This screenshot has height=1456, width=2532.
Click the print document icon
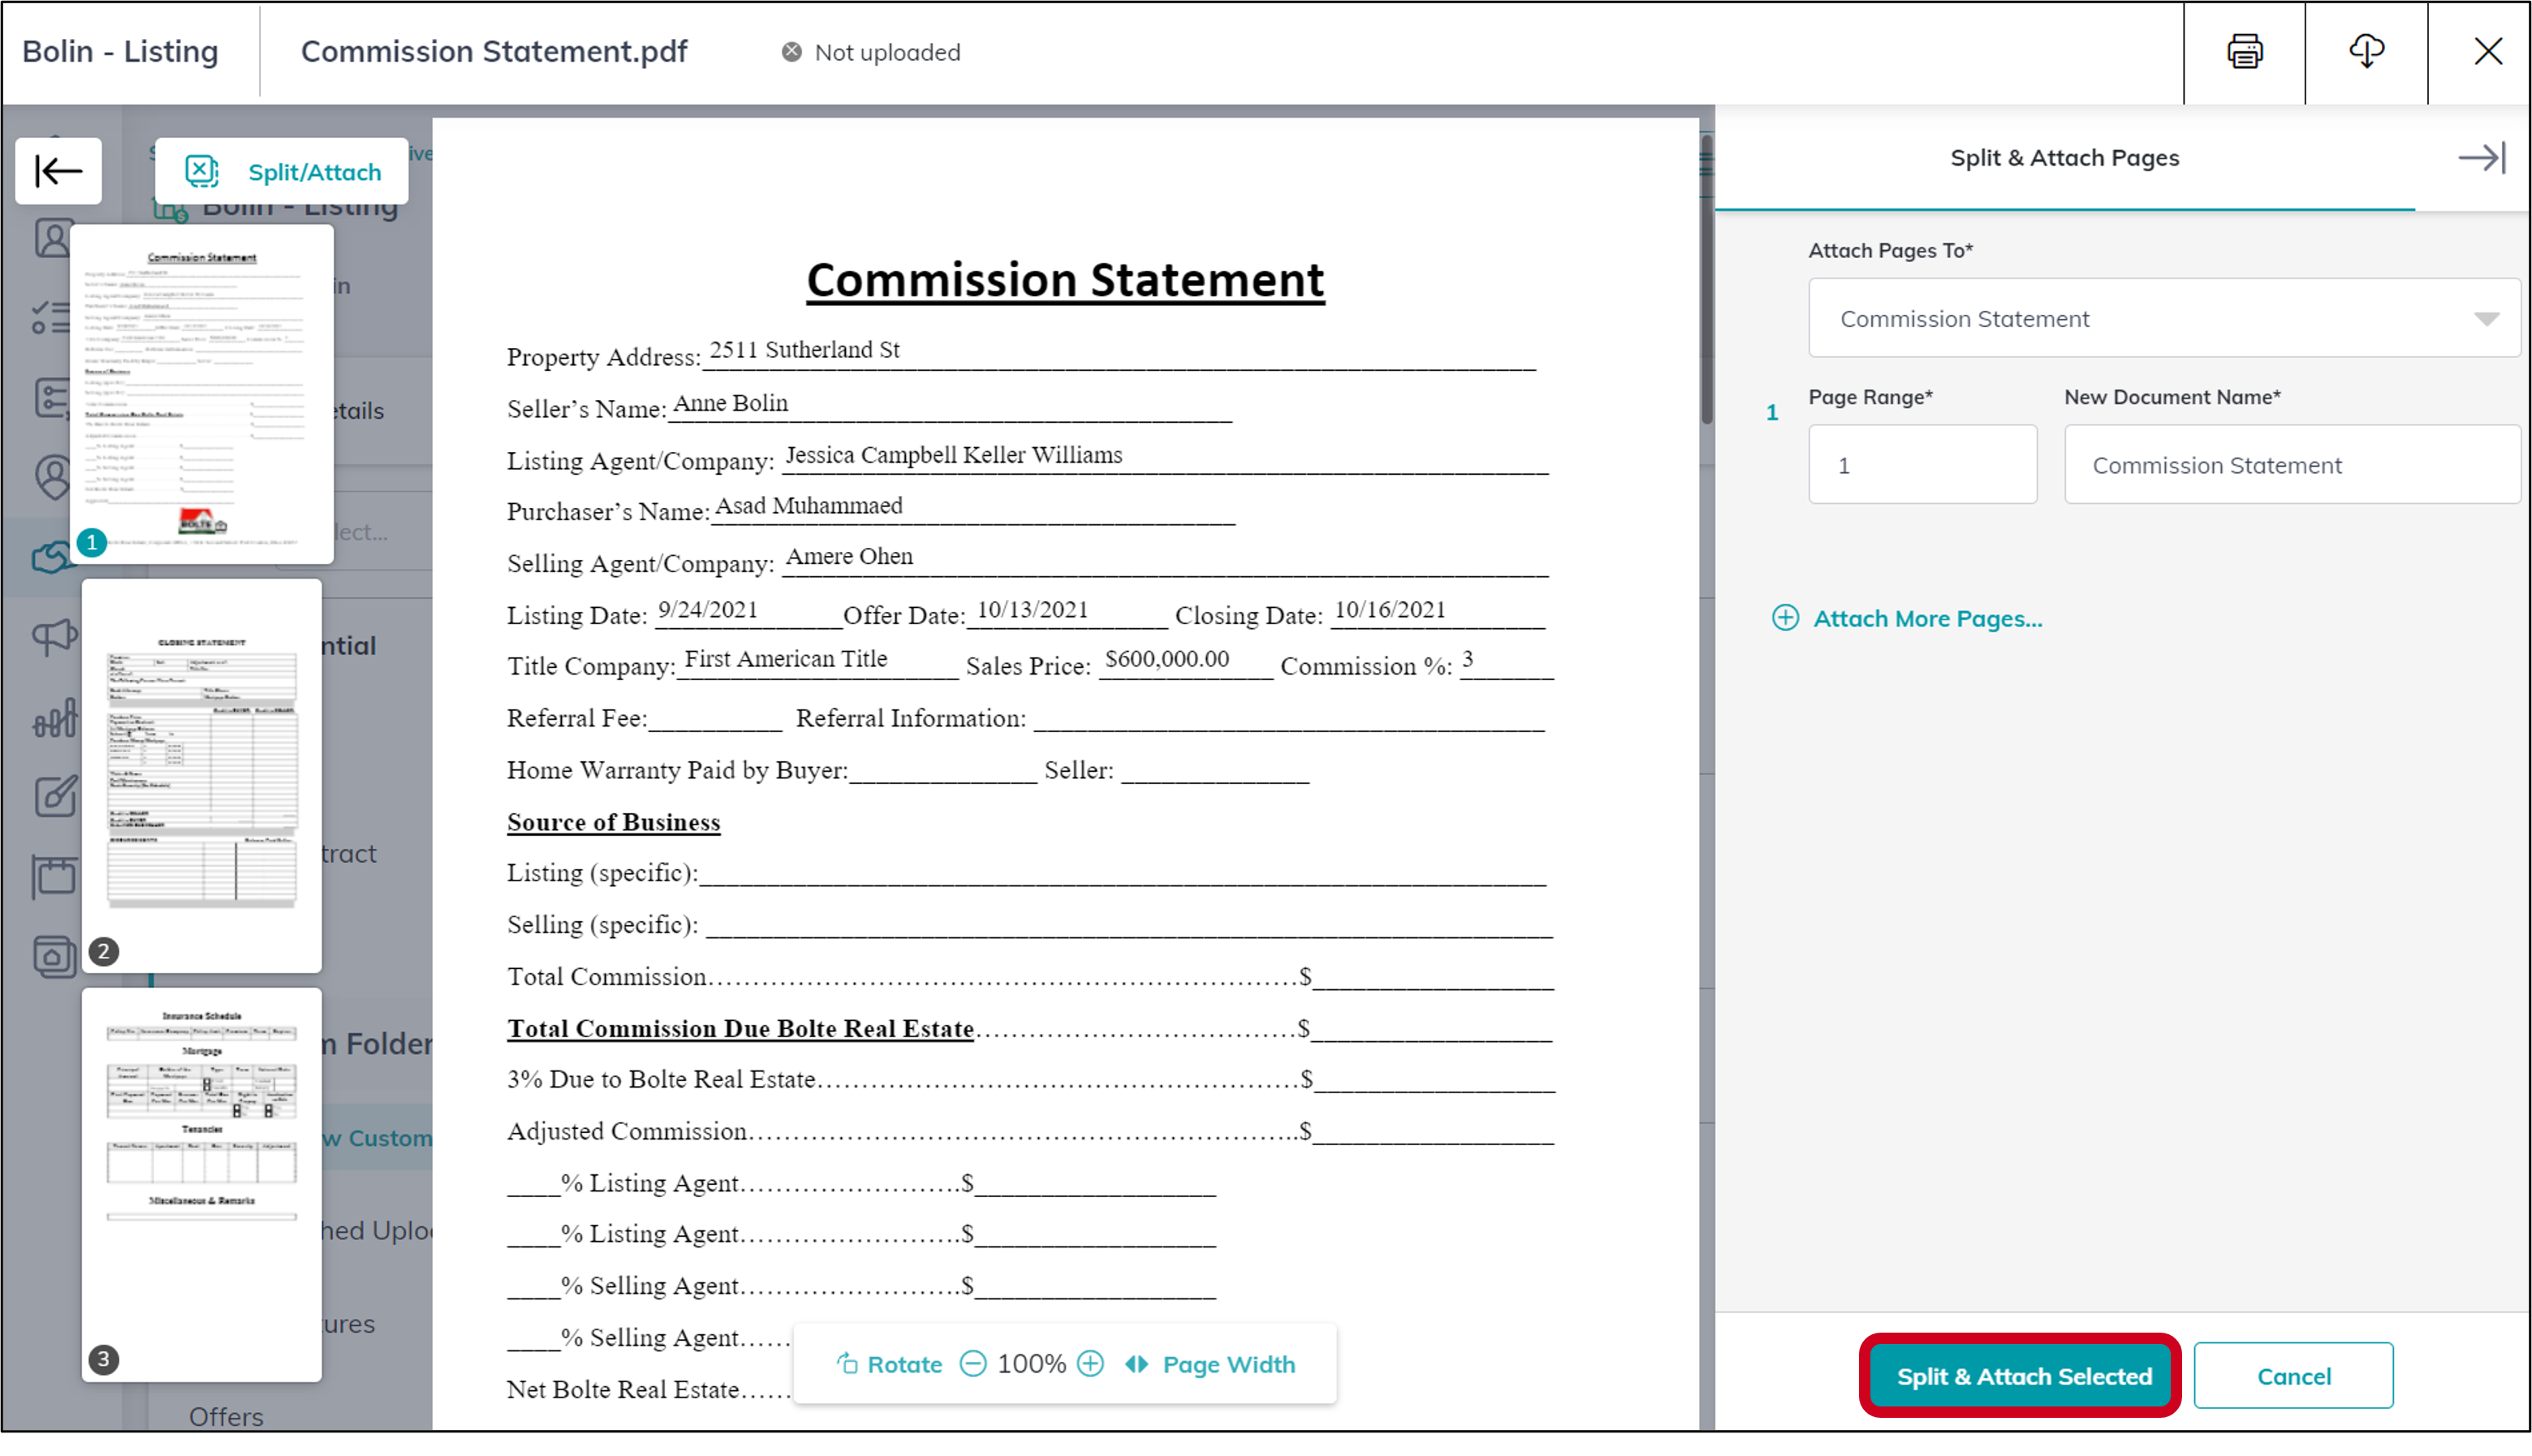(2244, 51)
